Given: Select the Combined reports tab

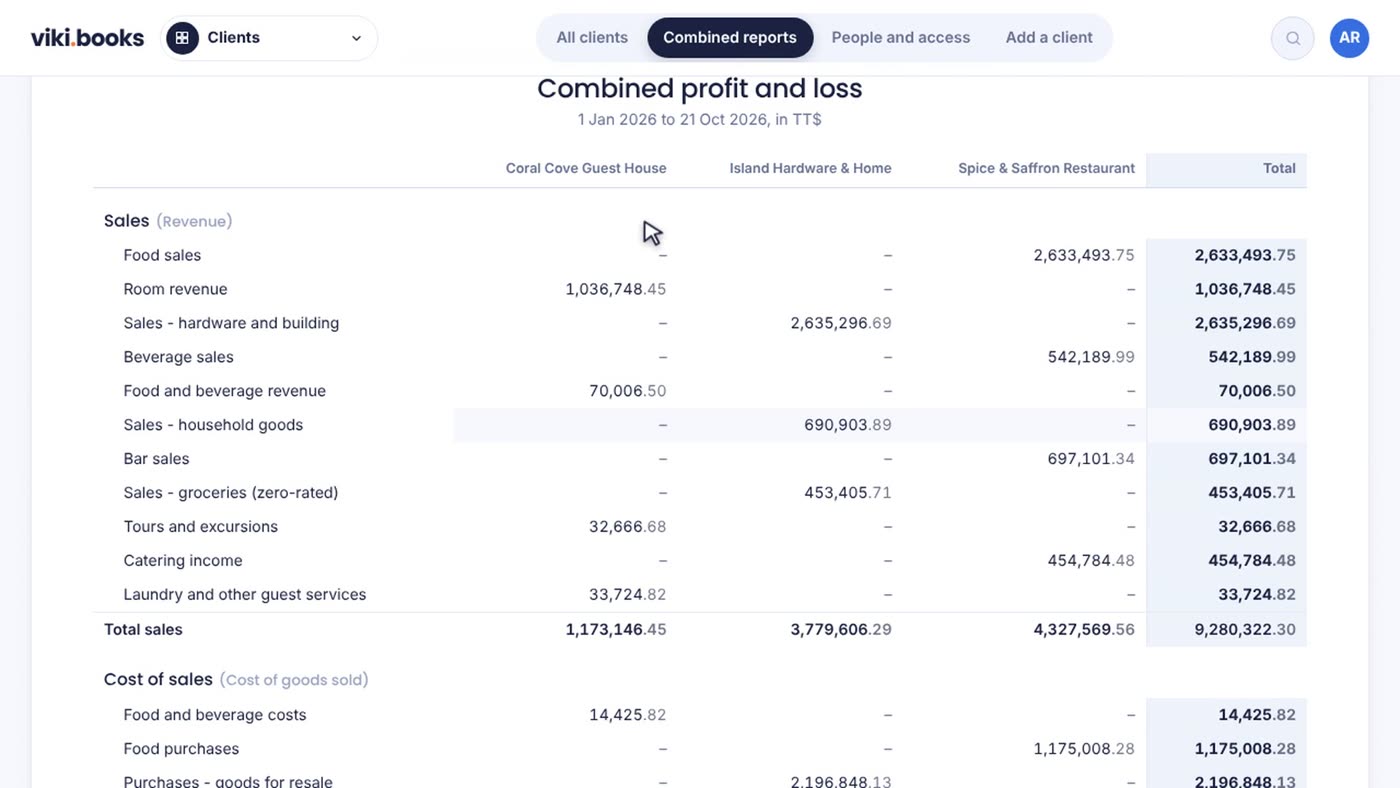Looking at the screenshot, I should coord(730,38).
